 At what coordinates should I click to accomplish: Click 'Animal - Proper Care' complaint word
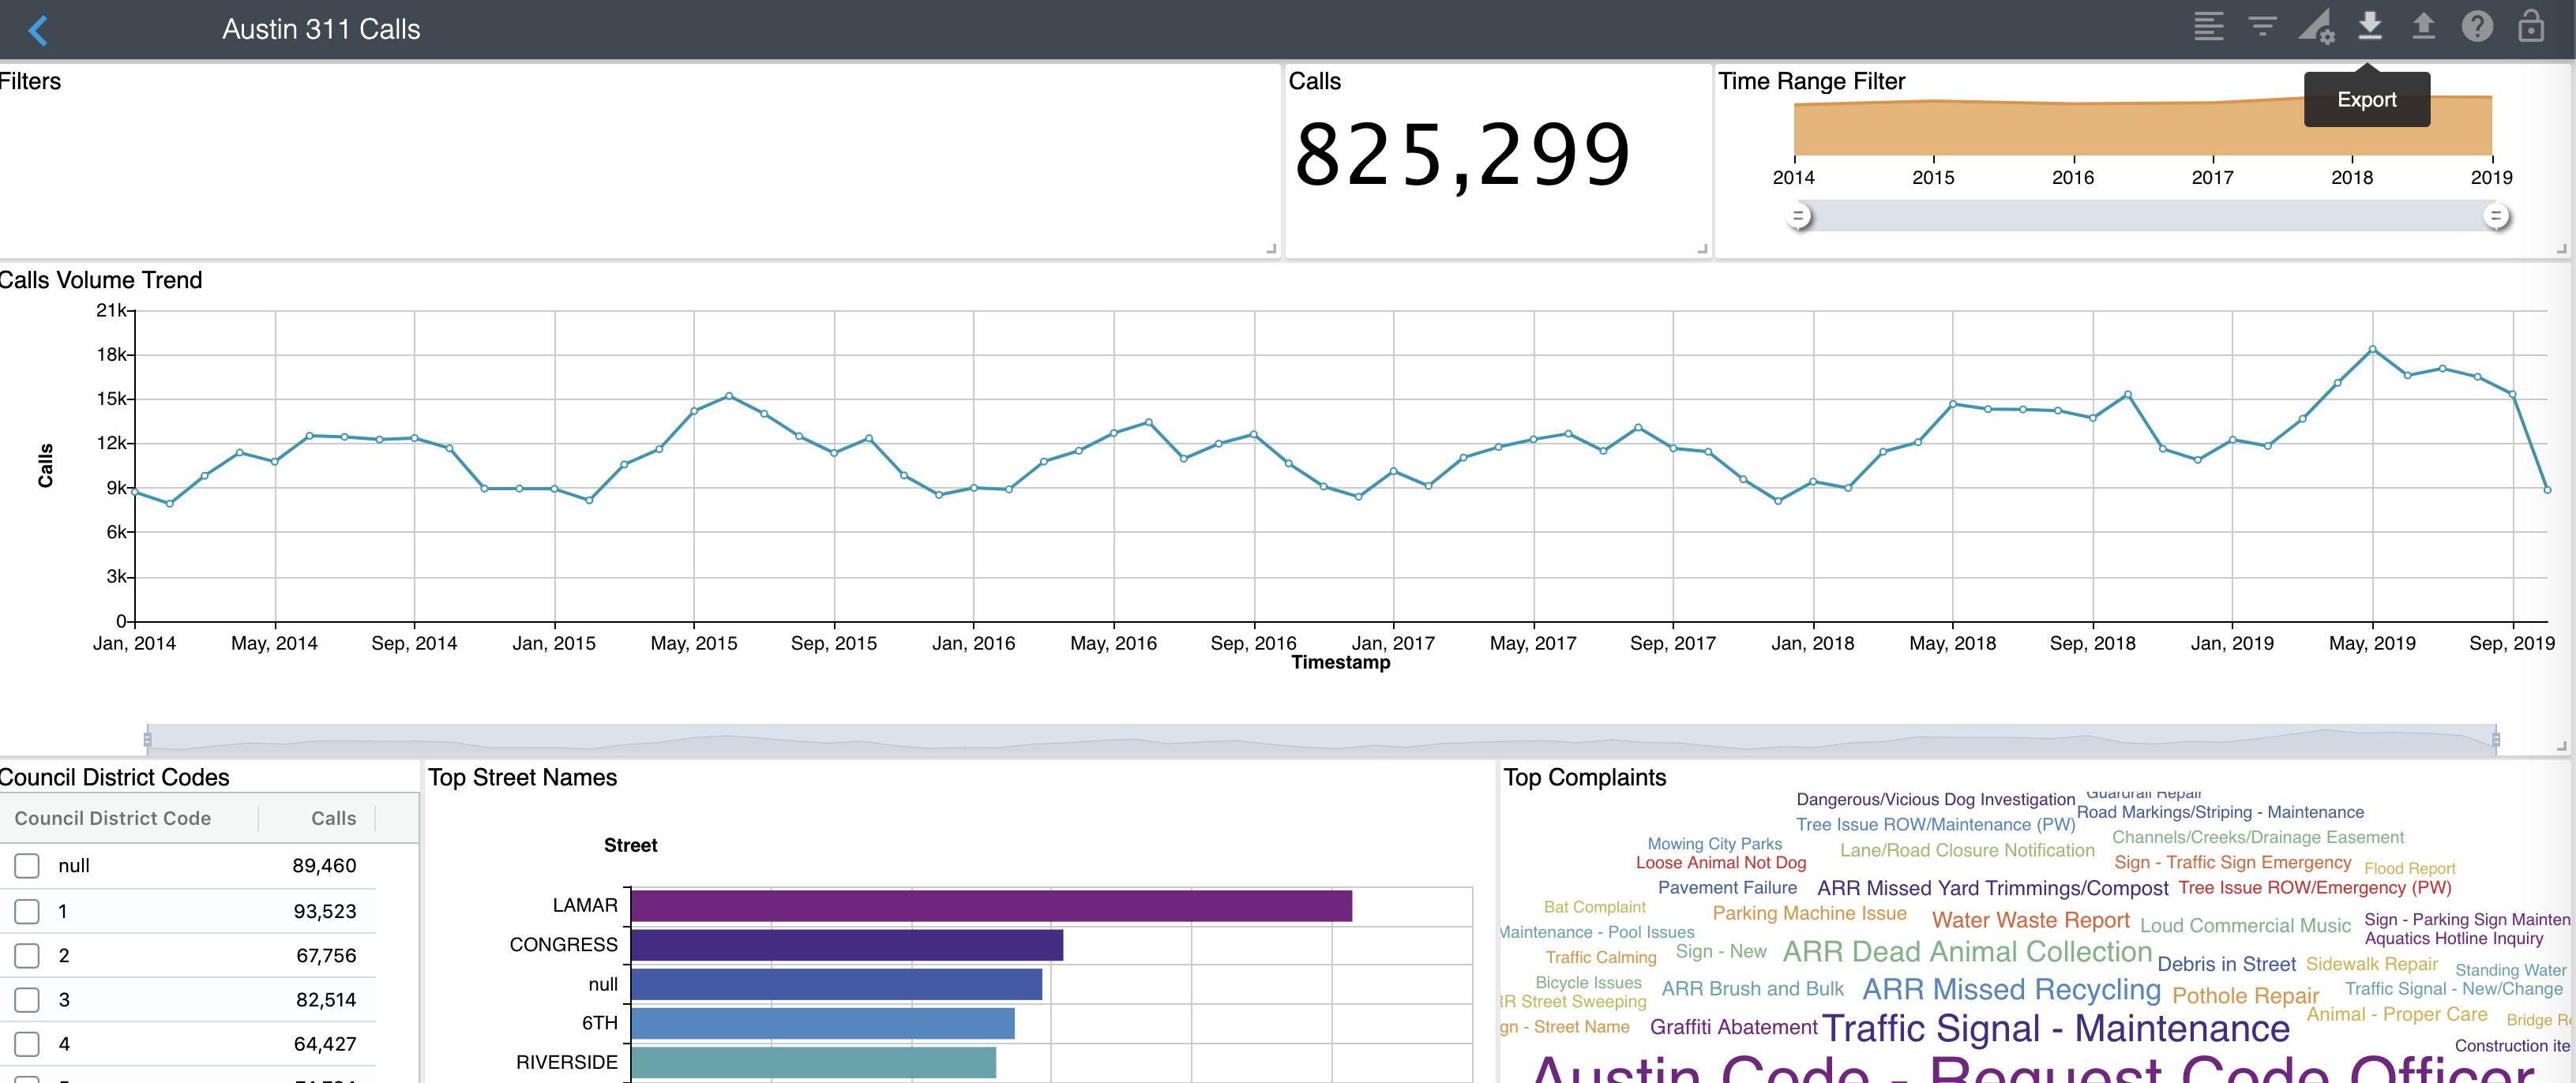pos(2396,1014)
